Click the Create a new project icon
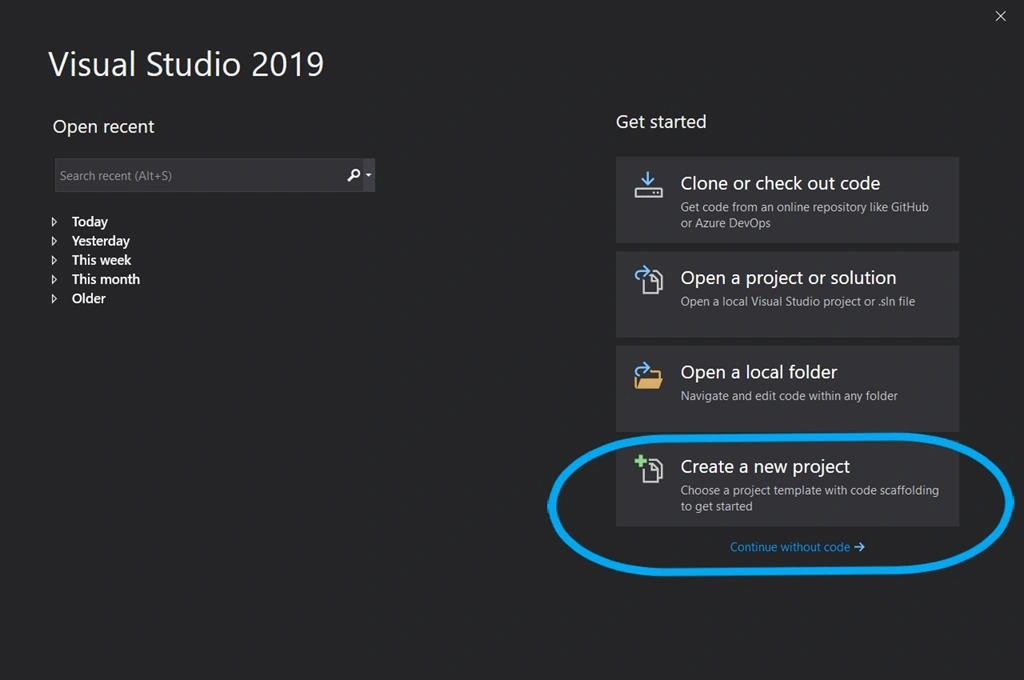This screenshot has width=1024, height=680. pyautogui.click(x=648, y=469)
